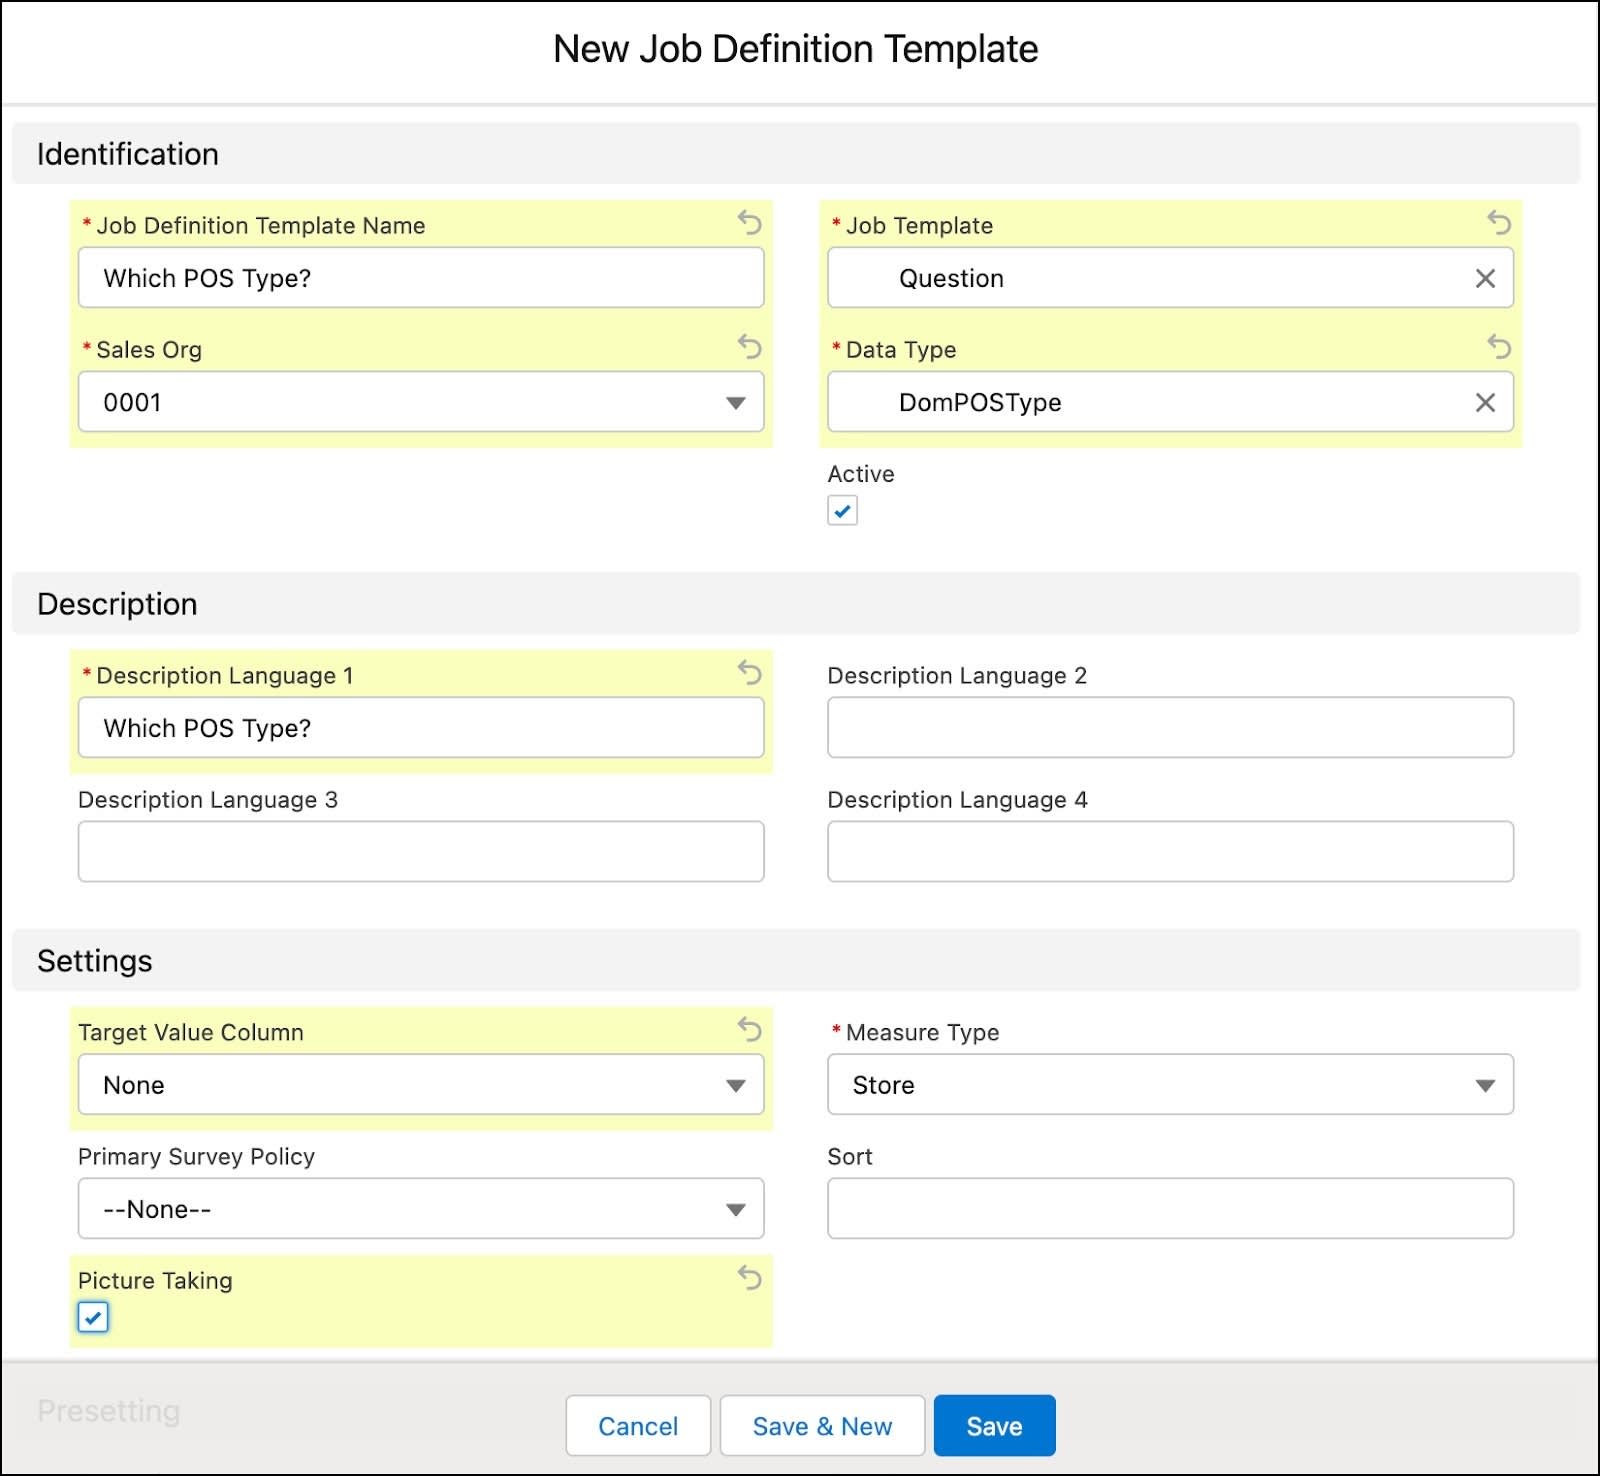Click the Description Language 4 input
Viewport: 1600px width, 1476px height.
coord(1170,852)
